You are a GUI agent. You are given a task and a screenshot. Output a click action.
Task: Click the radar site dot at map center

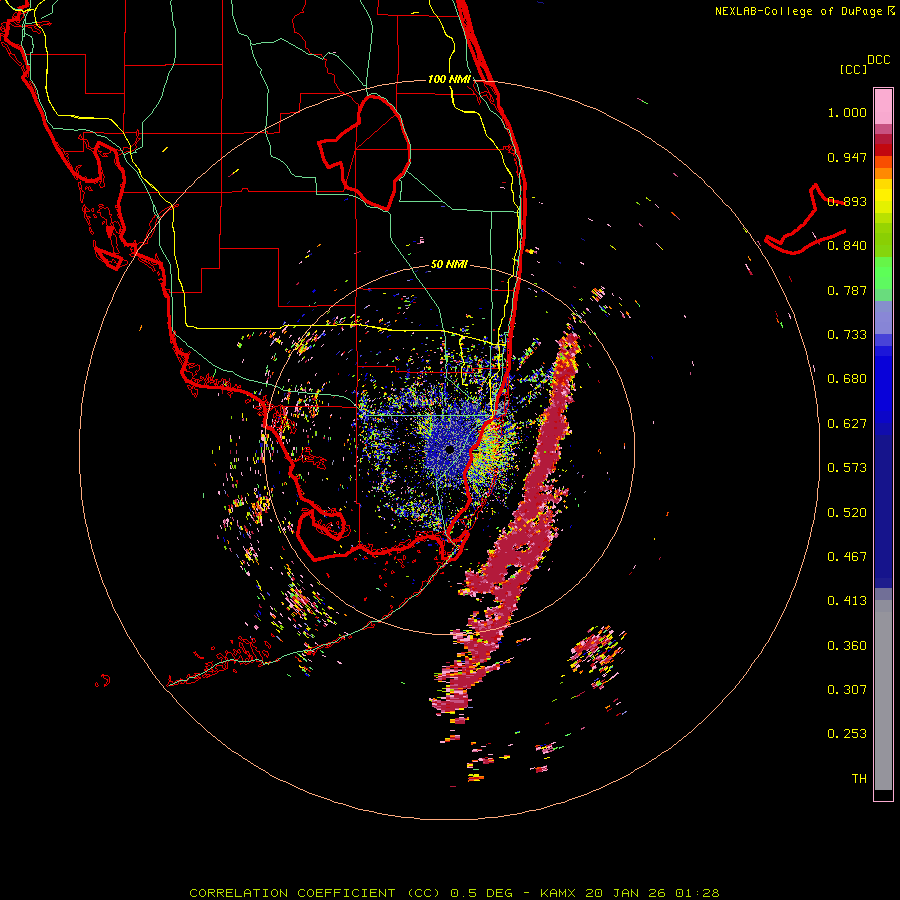click(449, 449)
